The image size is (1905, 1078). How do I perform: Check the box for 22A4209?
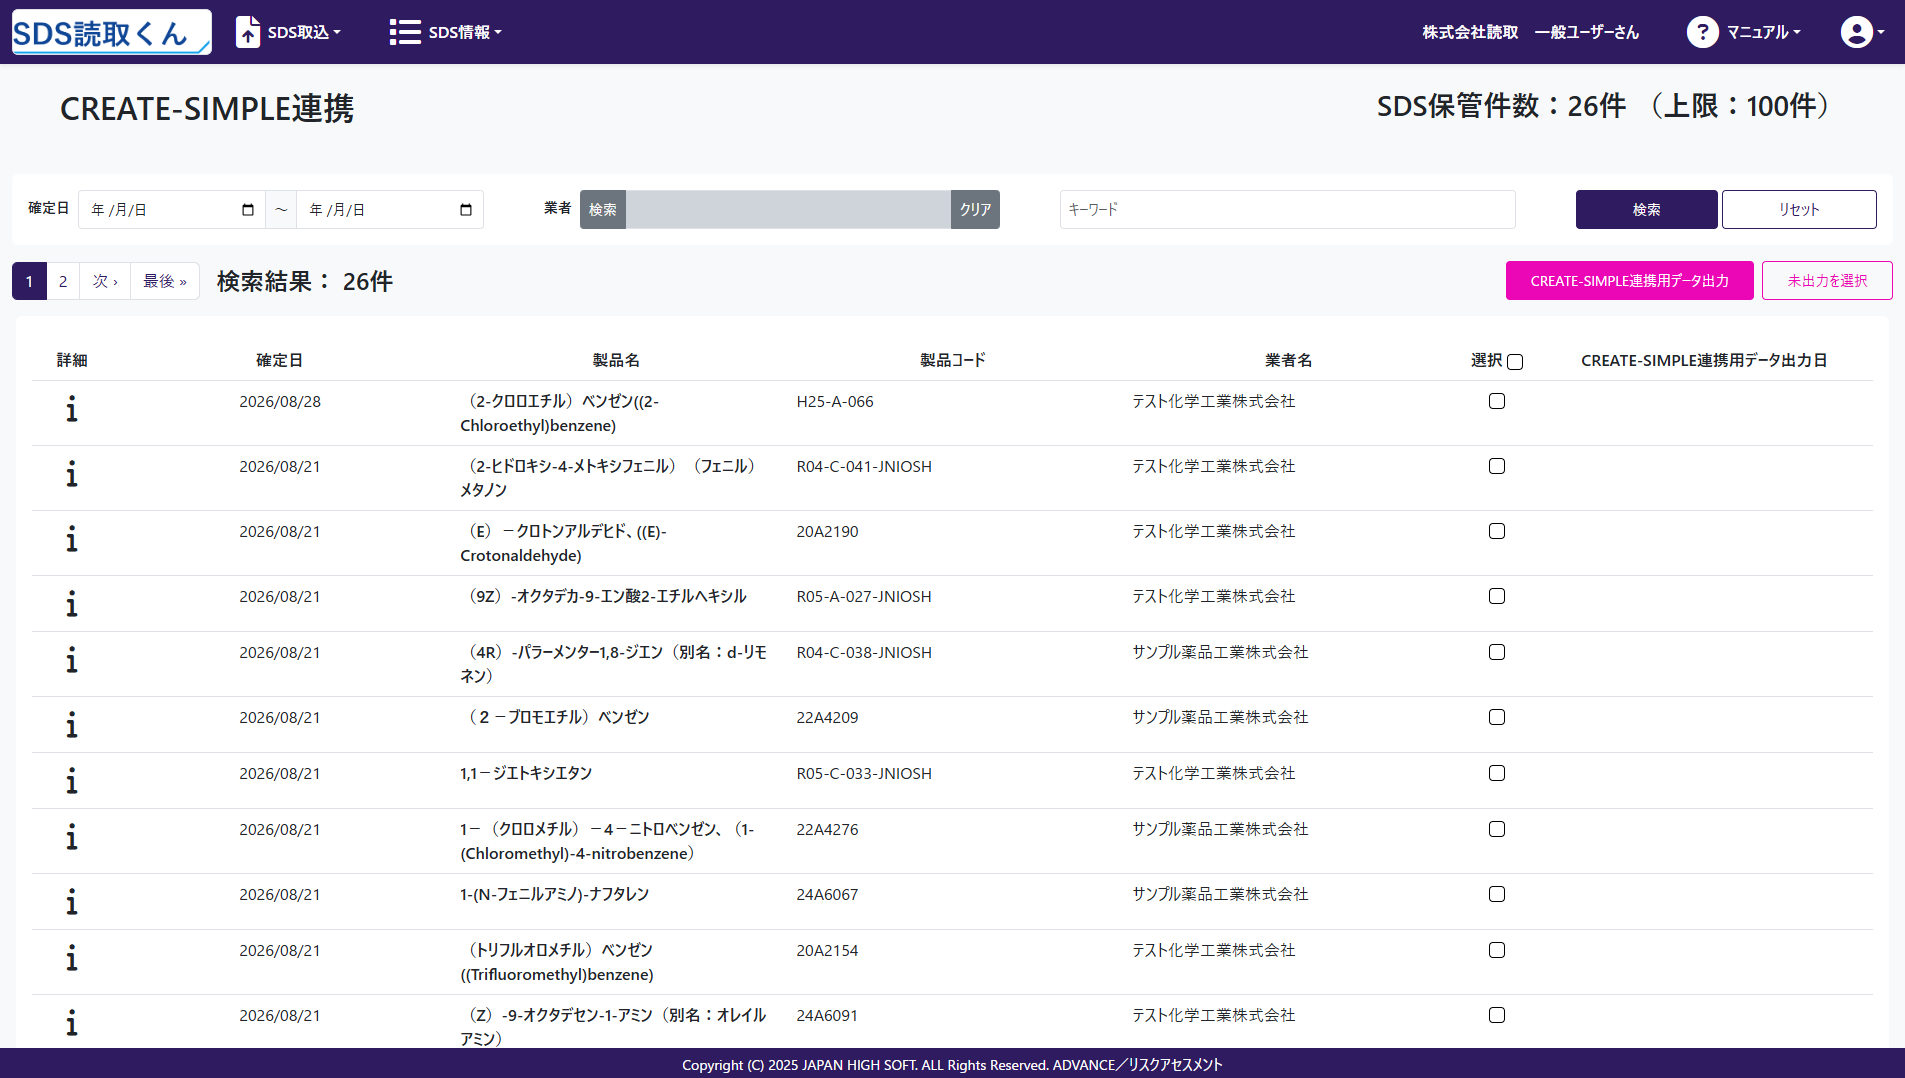pos(1497,717)
